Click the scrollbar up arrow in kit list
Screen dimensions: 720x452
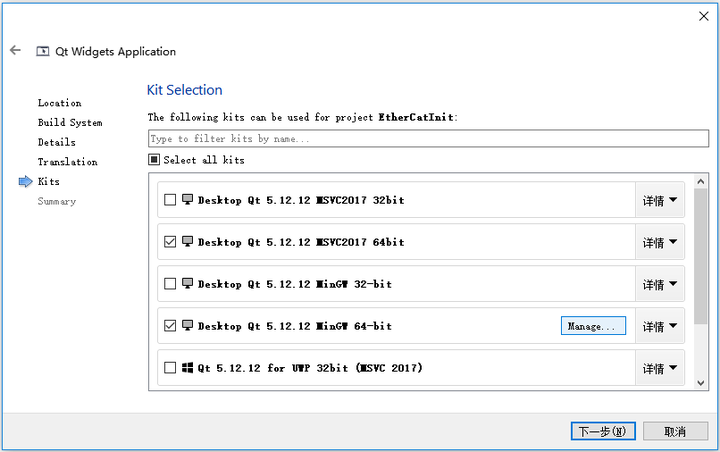point(700,181)
